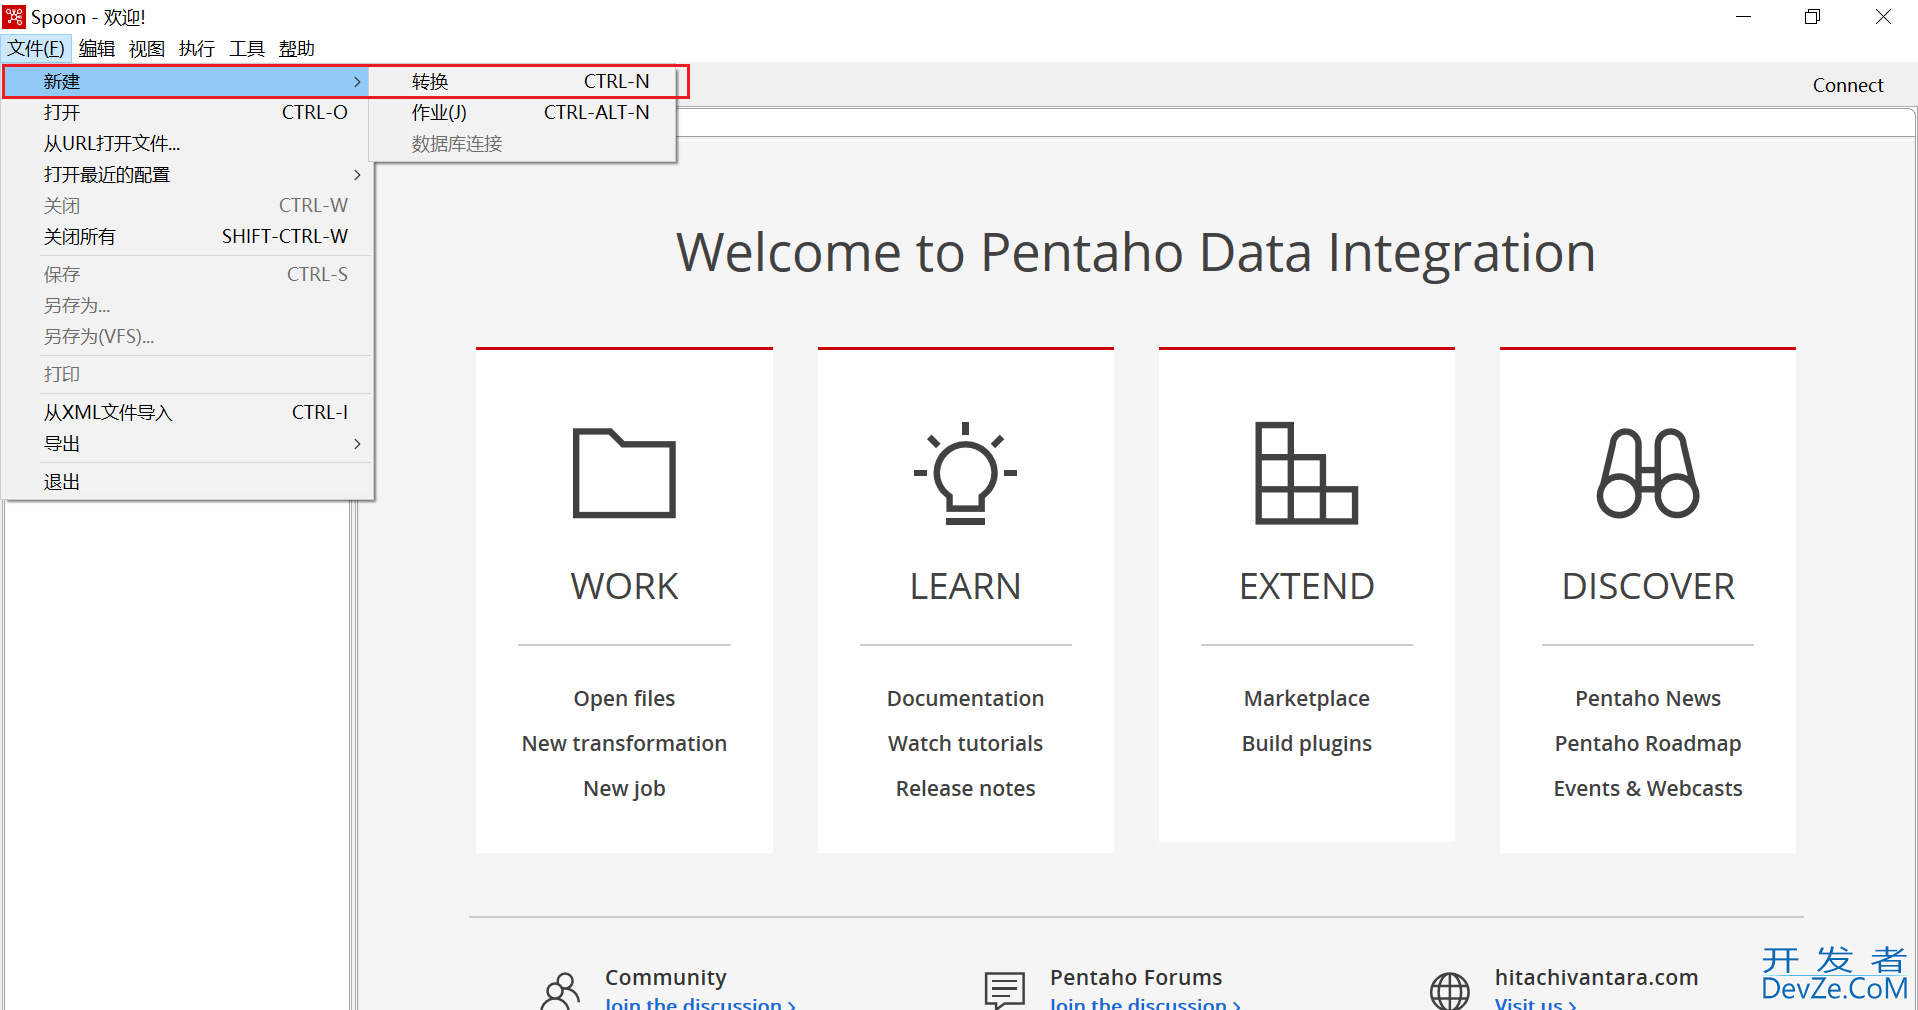Open the 帮助 menu
The width and height of the screenshot is (1918, 1010).
point(297,48)
